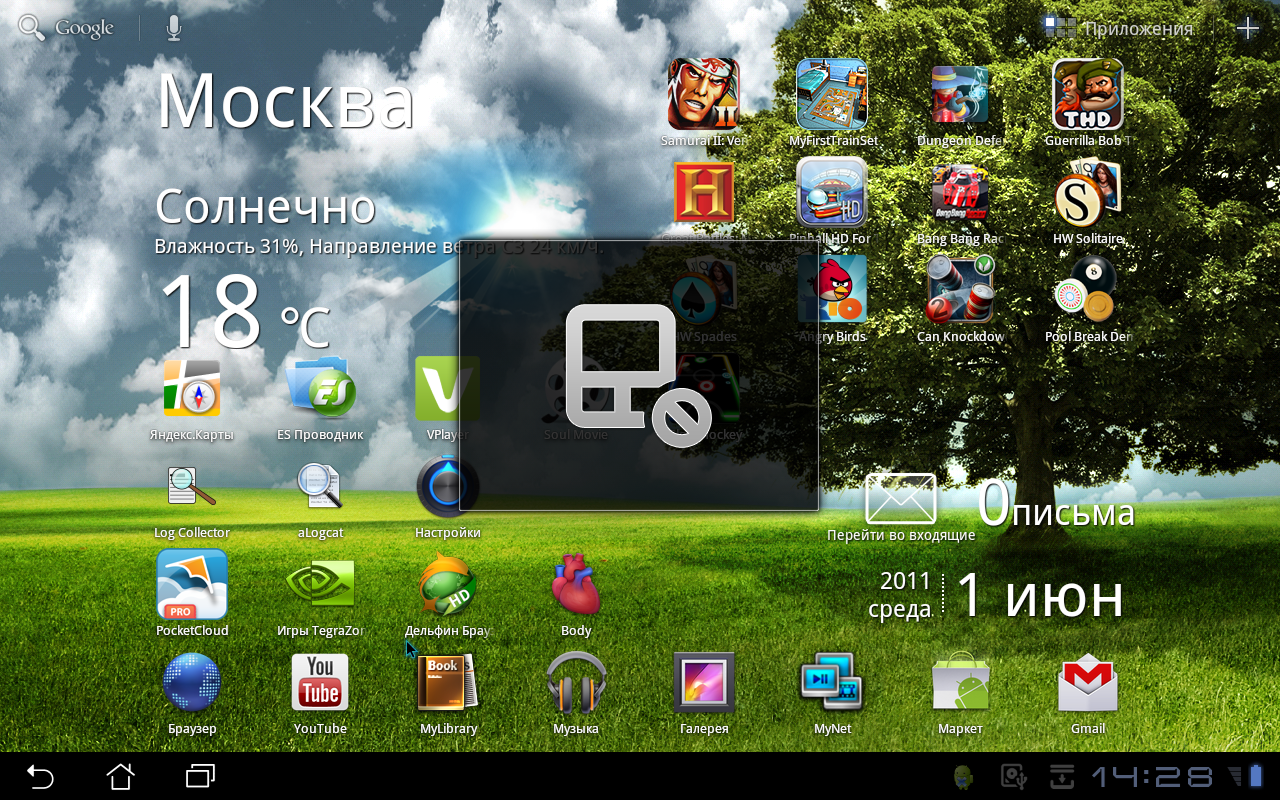The image size is (1280, 800).
Task: Open Guerrilla Bob THD game
Action: click(x=1088, y=95)
